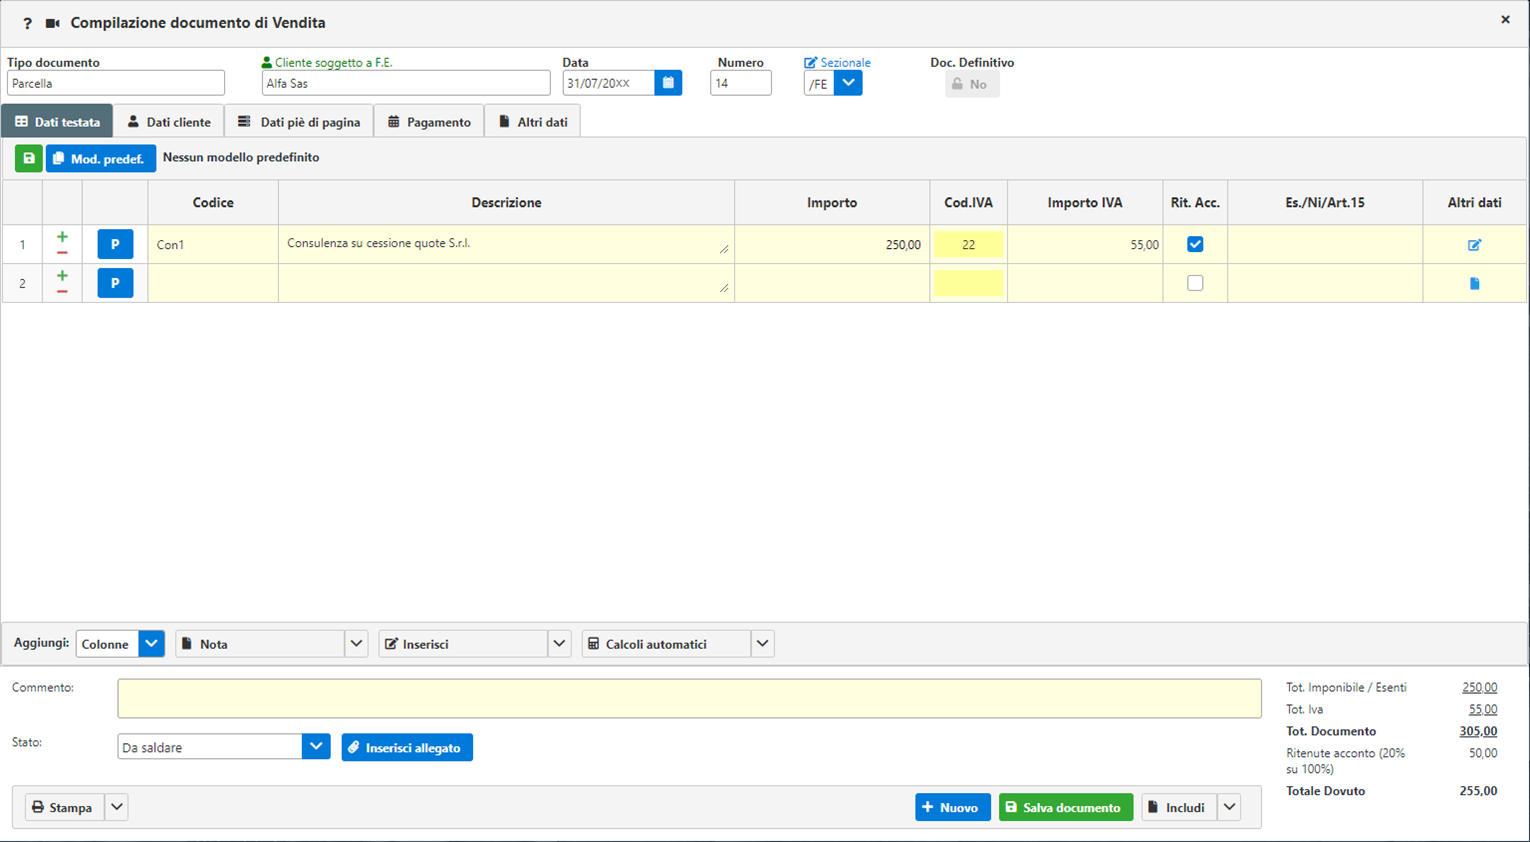This screenshot has width=1530, height=842.
Task: Click the green save model icon
Action: pyautogui.click(x=29, y=158)
